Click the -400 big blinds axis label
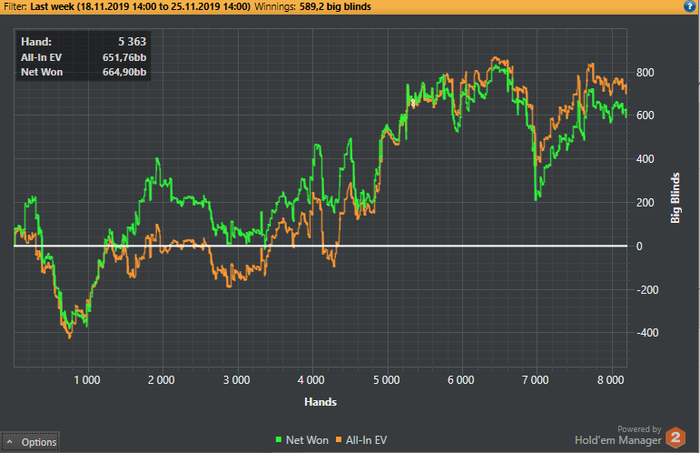 [x=647, y=333]
